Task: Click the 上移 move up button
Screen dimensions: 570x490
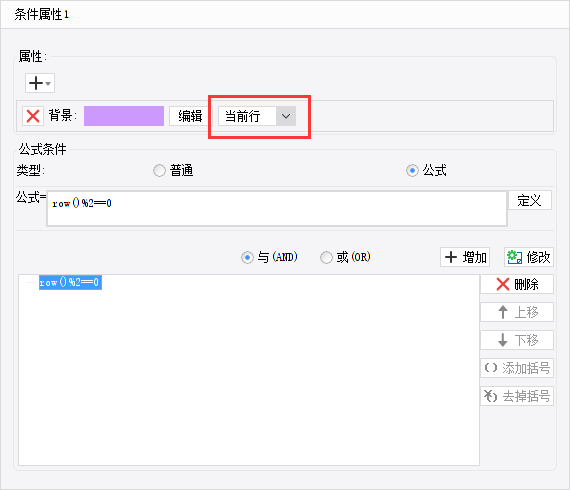Action: (x=517, y=312)
